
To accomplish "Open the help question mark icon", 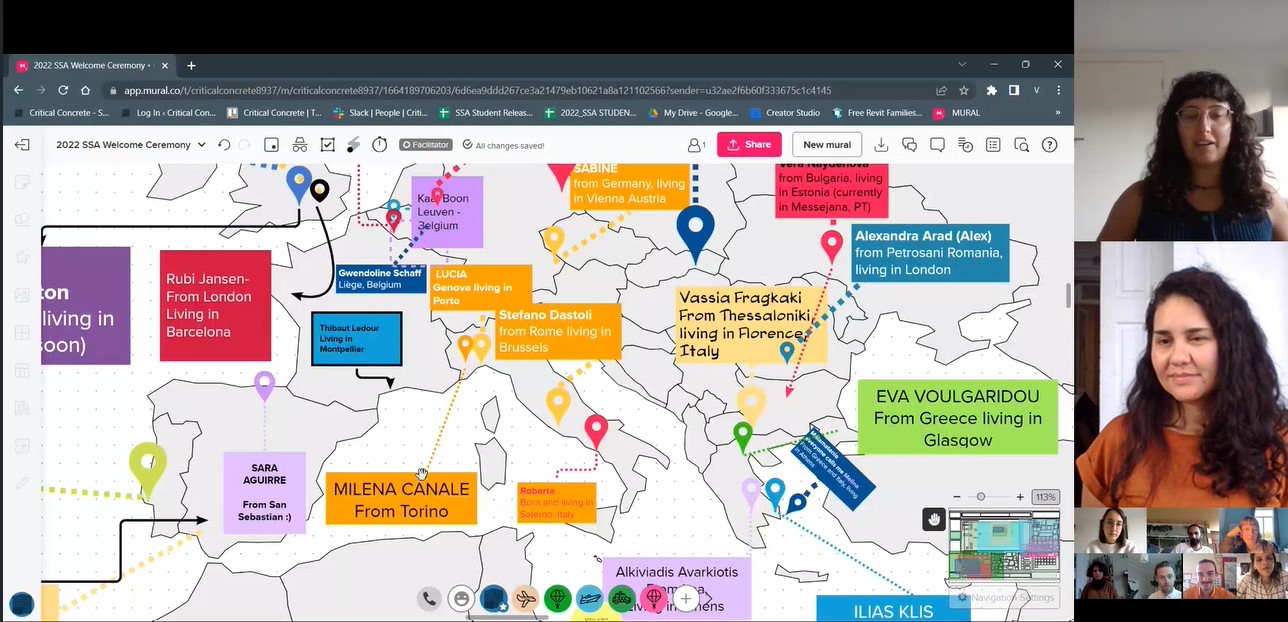I will click(x=1049, y=145).
